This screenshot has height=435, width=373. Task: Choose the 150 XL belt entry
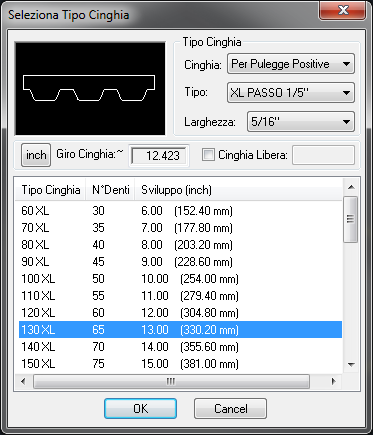tap(180, 364)
